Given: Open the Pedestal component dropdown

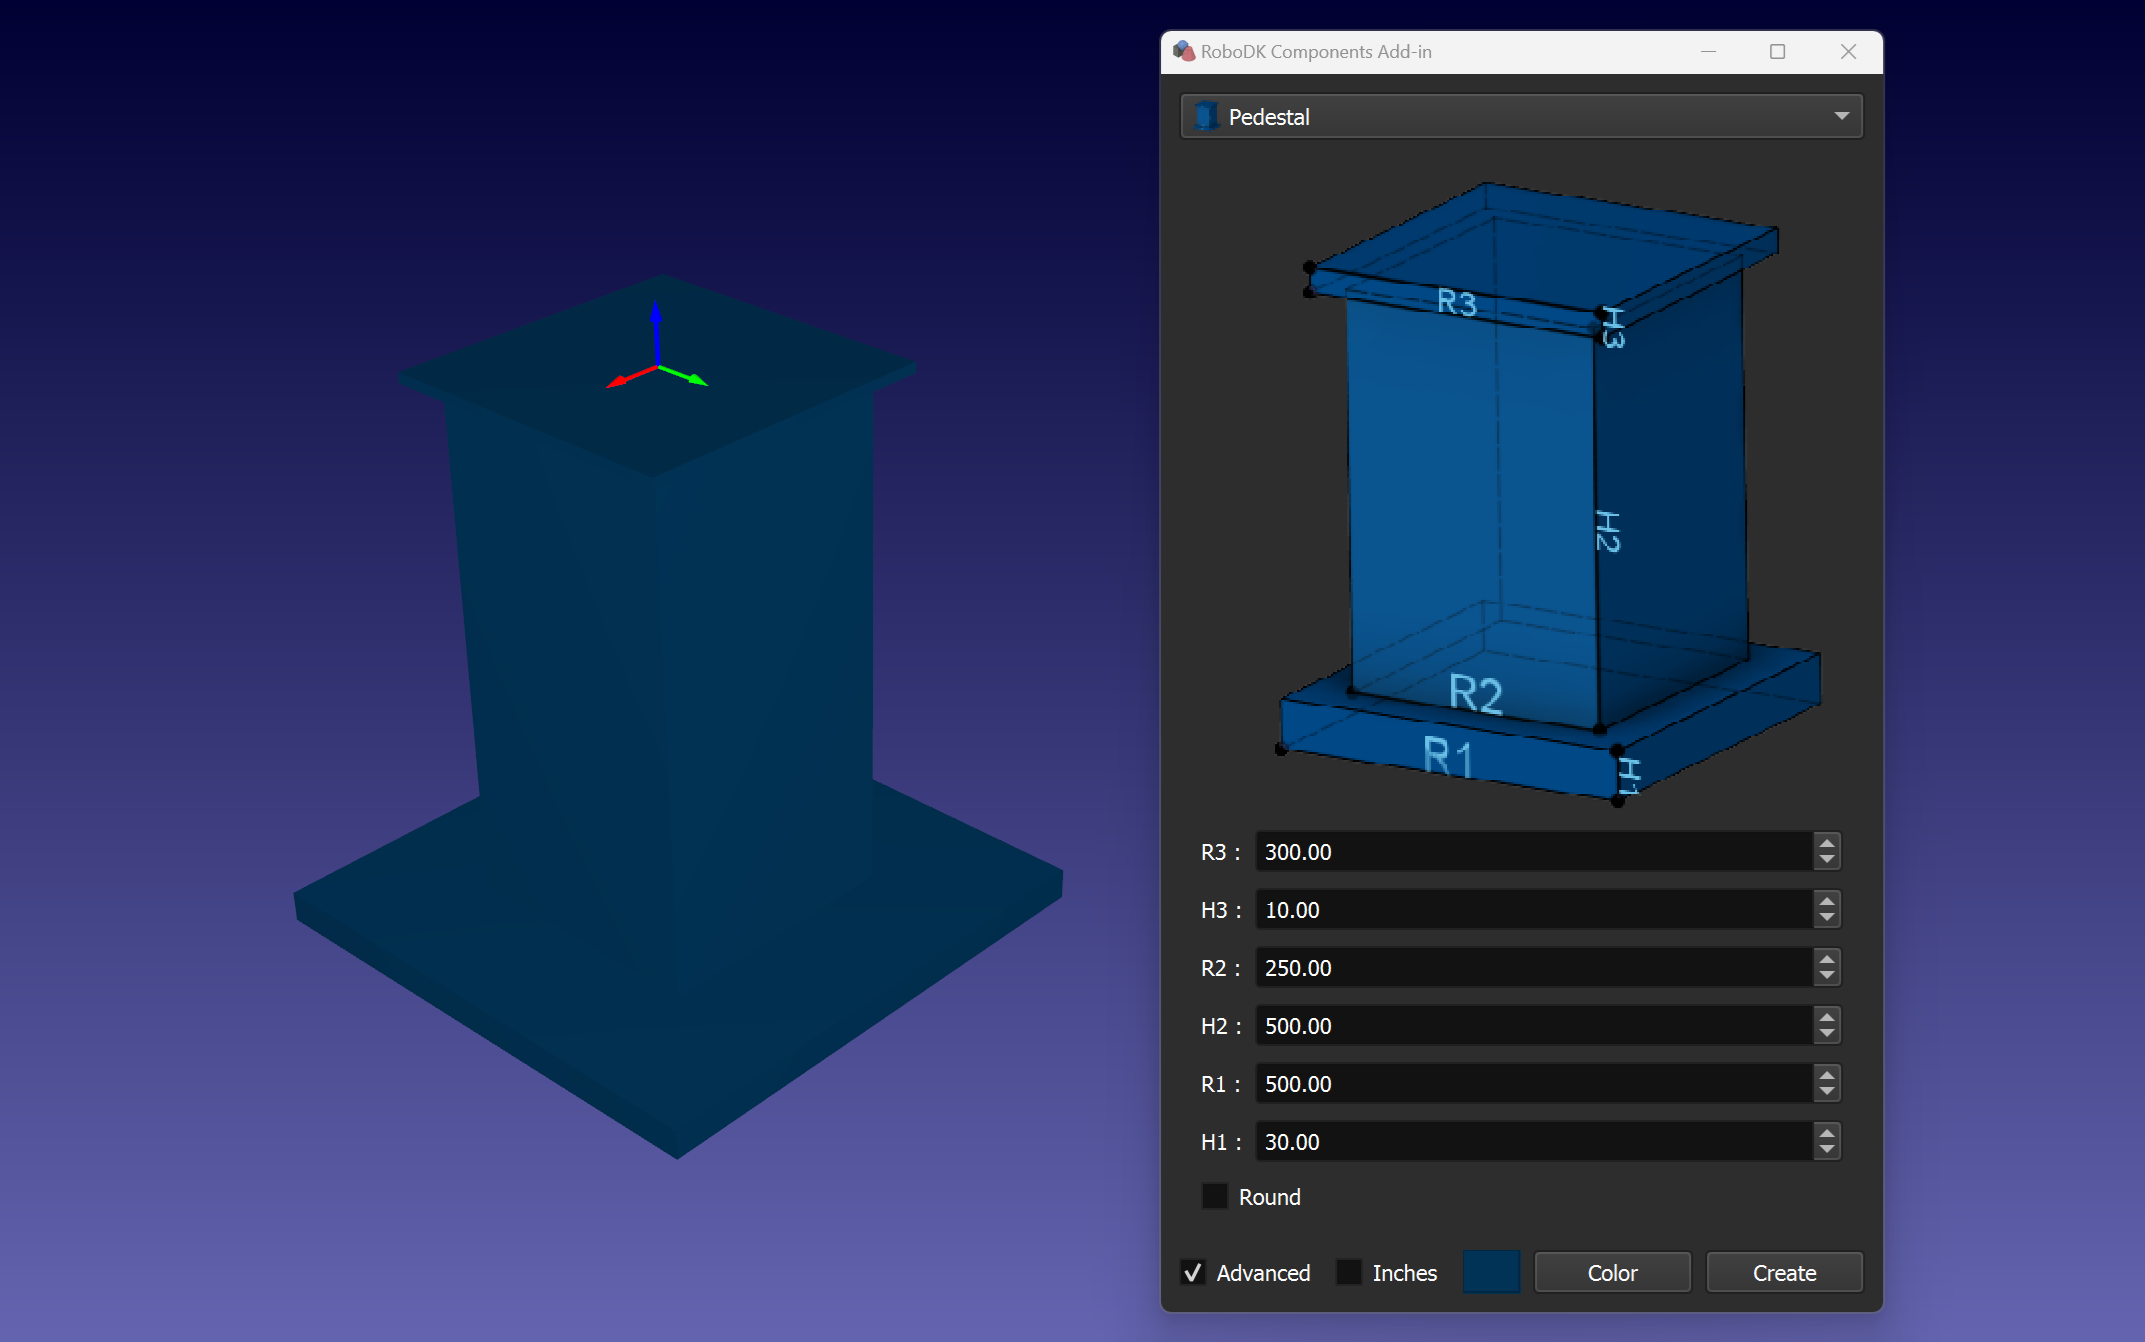Looking at the screenshot, I should coord(1520,116).
